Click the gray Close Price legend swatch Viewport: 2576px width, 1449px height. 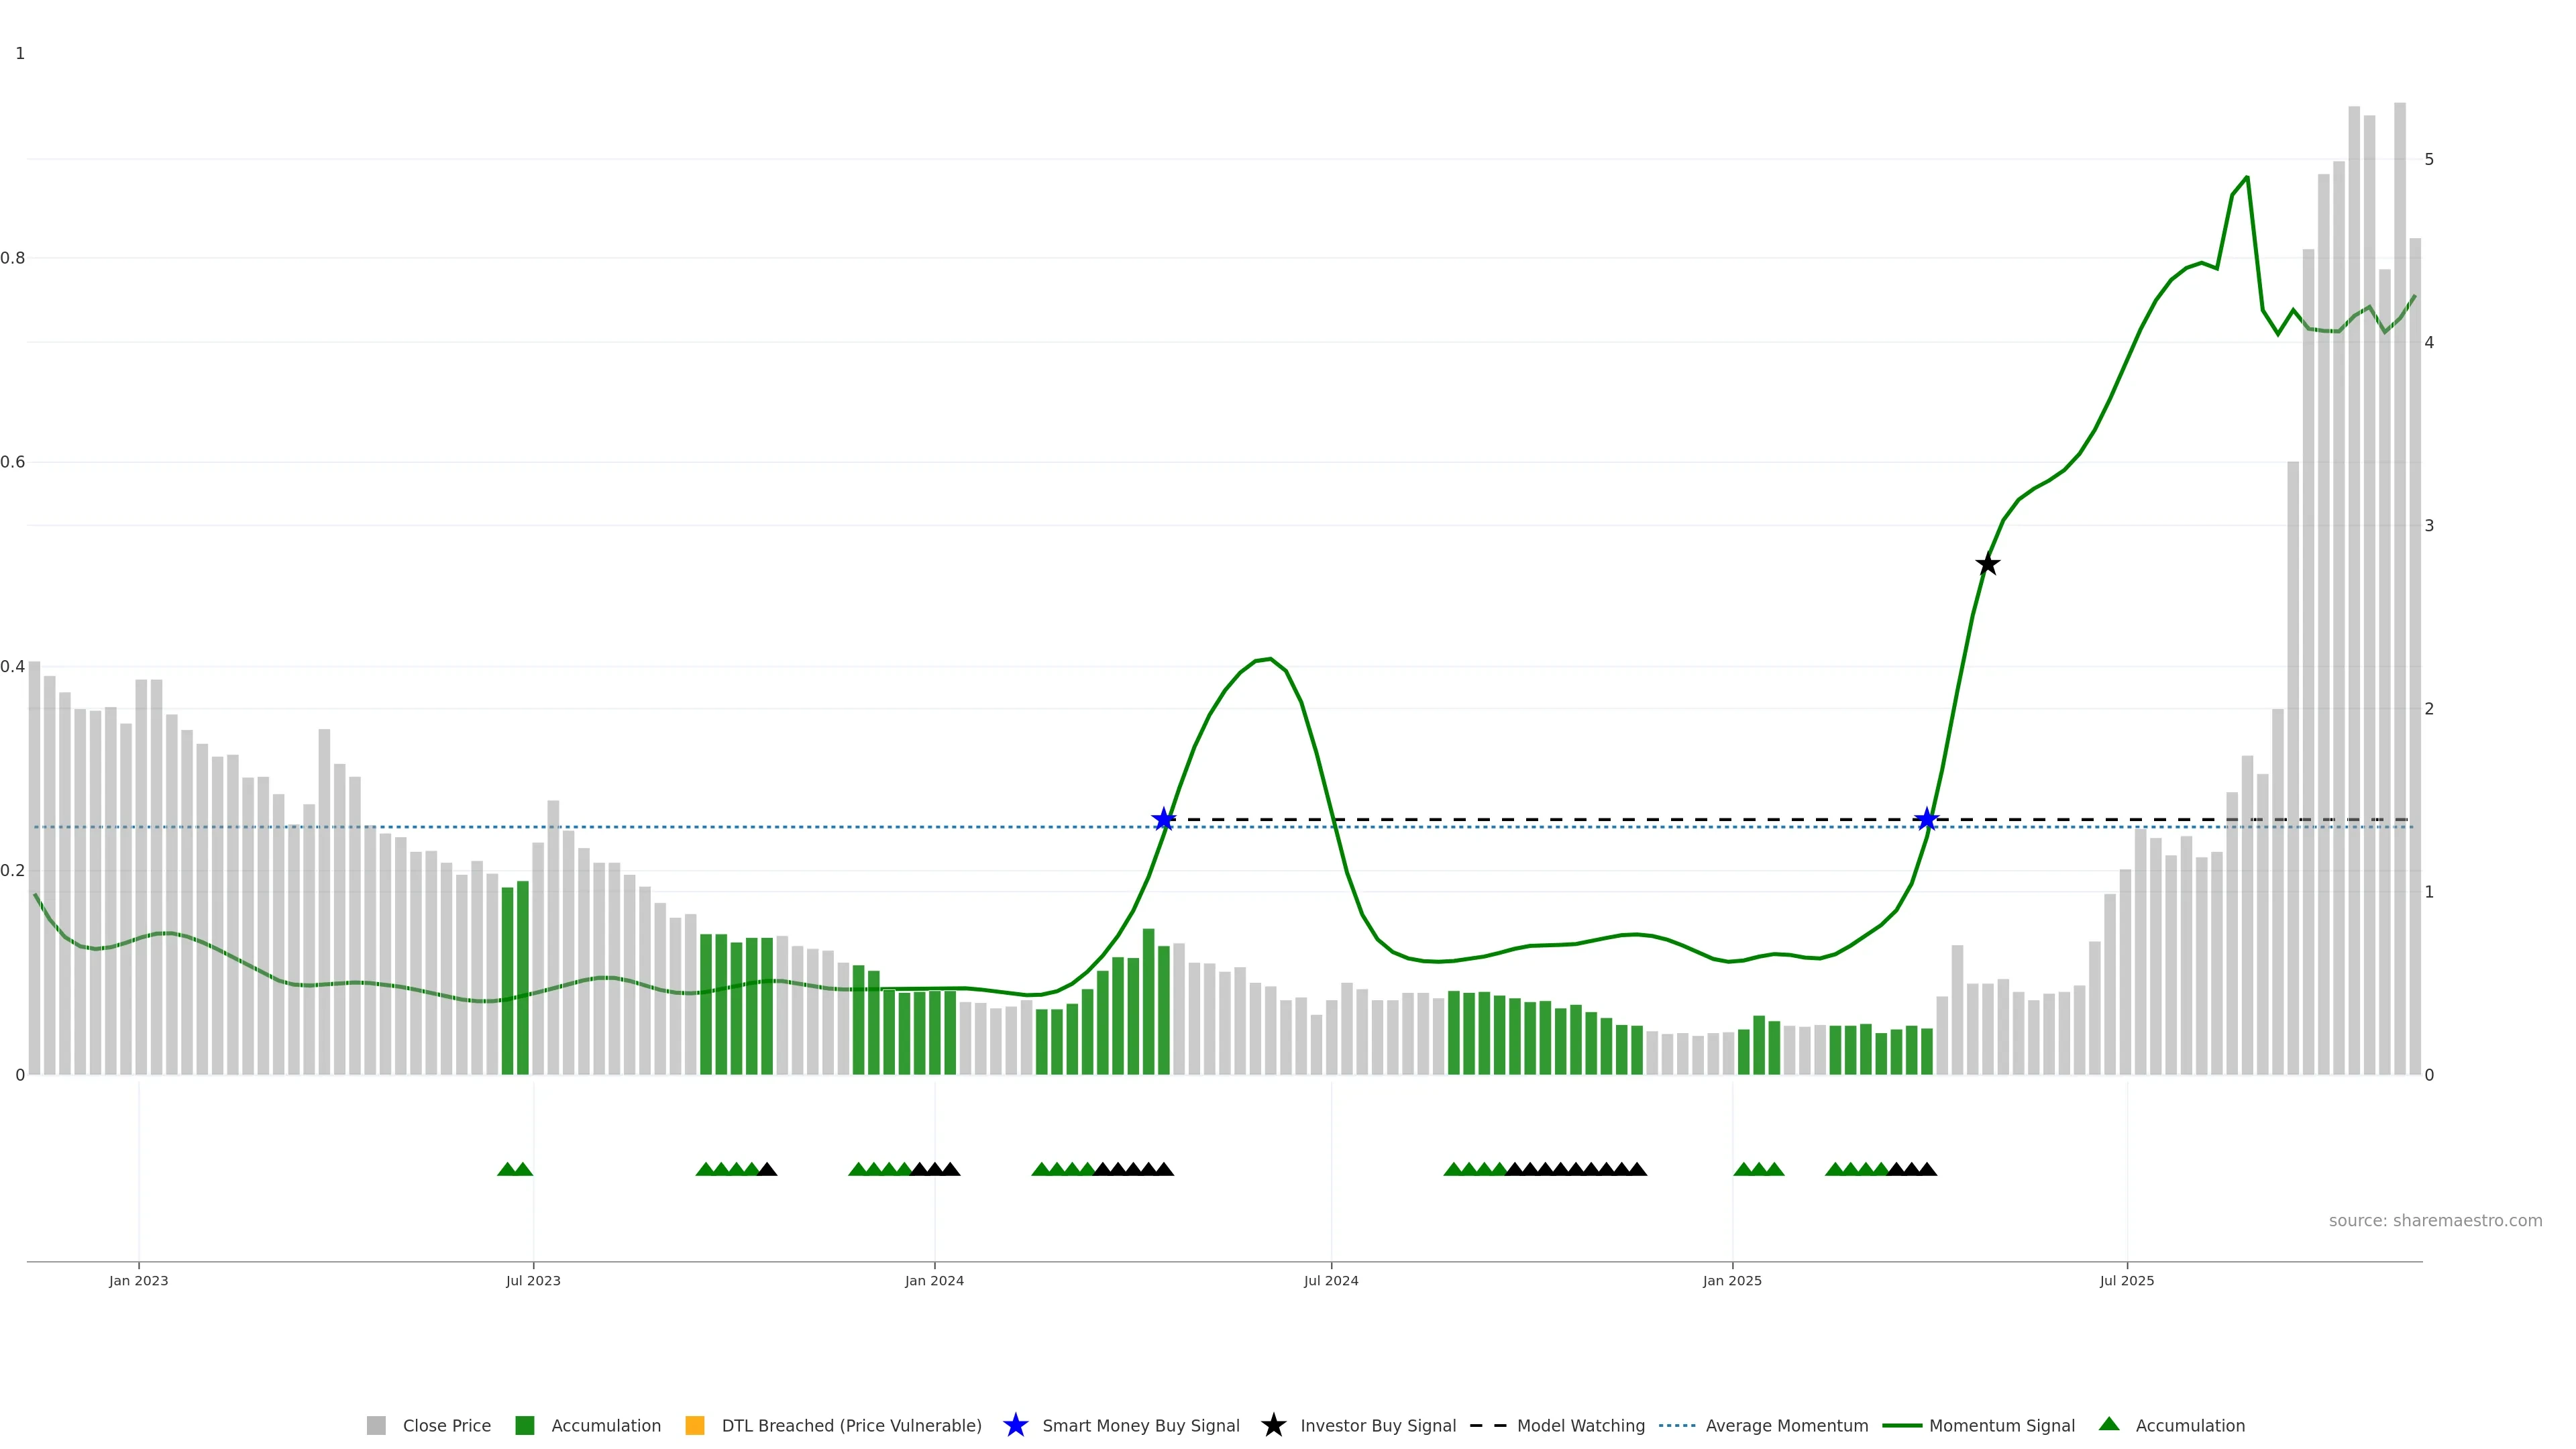(x=376, y=1425)
